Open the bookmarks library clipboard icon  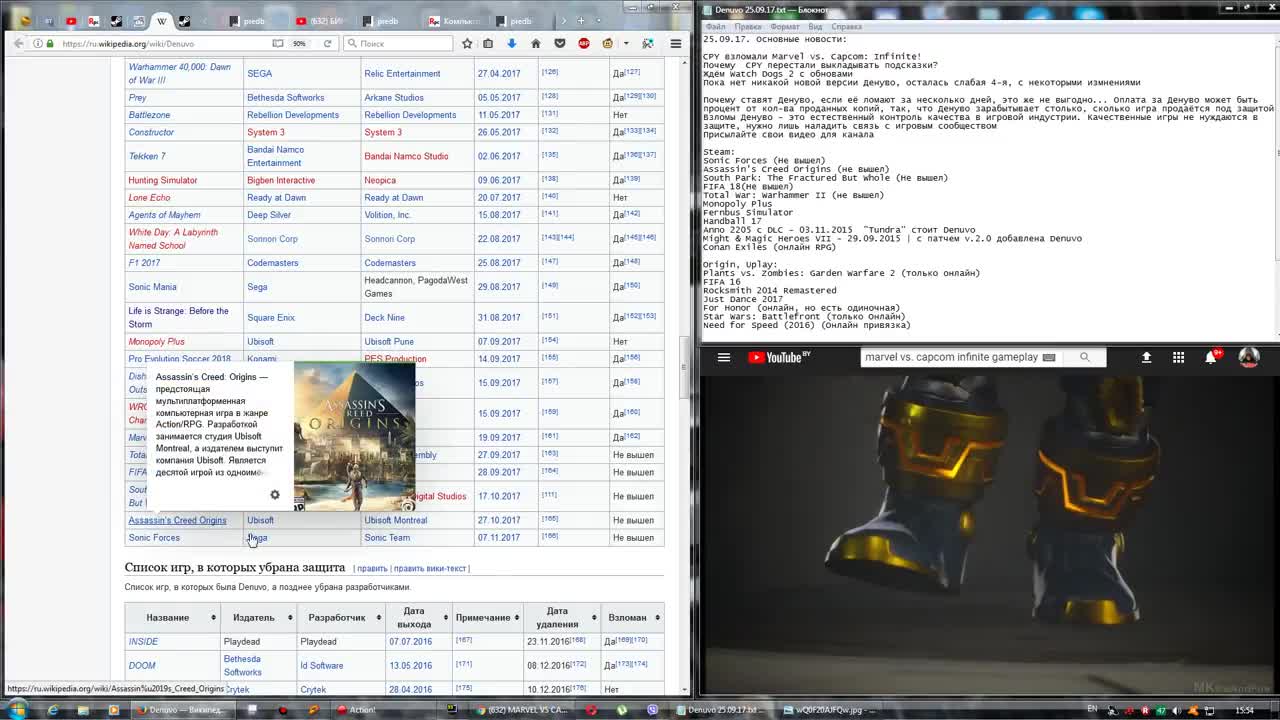tap(488, 44)
